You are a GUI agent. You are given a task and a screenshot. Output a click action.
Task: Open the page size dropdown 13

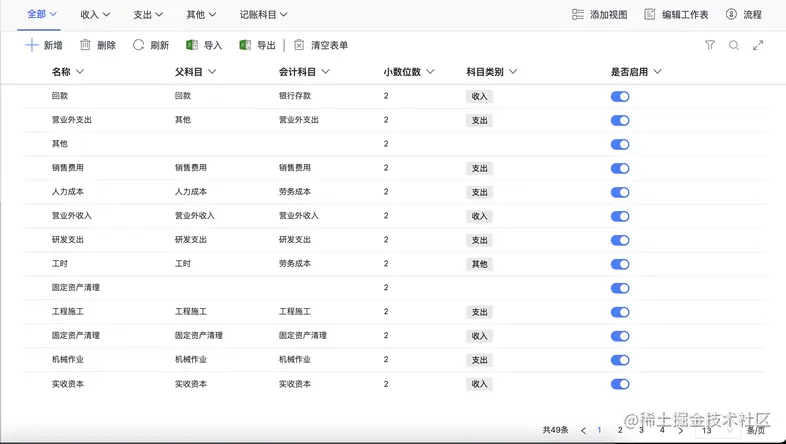coord(718,430)
